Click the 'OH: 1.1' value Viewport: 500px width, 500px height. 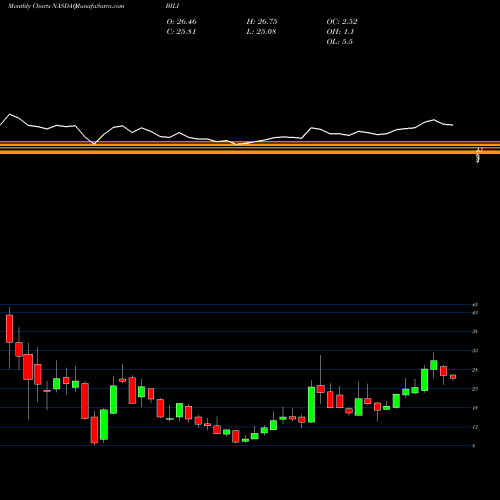pos(340,32)
